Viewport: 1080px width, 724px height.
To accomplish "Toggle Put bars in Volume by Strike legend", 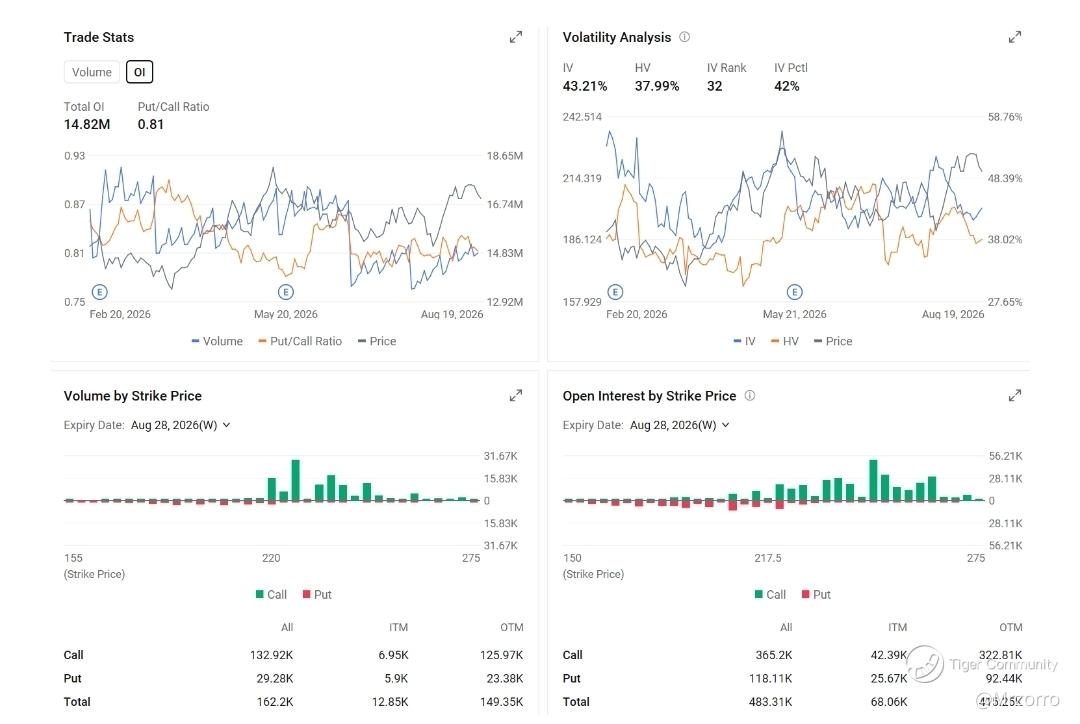I will tap(317, 594).
